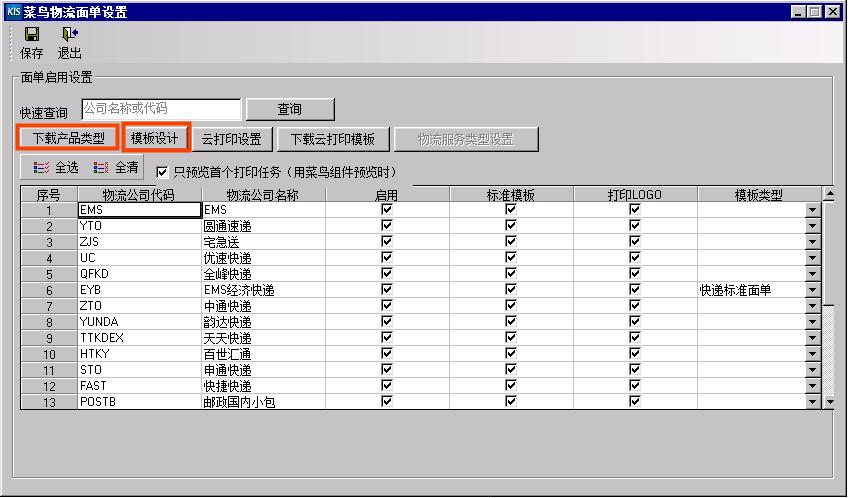Select the EMS code cell in row 1
This screenshot has width=848, height=498.
tap(140, 210)
